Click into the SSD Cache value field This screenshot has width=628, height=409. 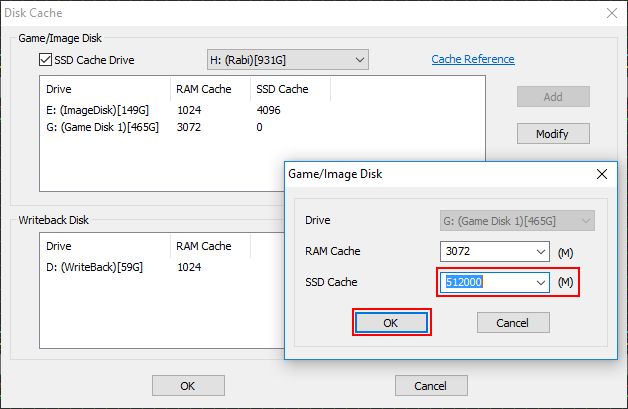point(487,282)
